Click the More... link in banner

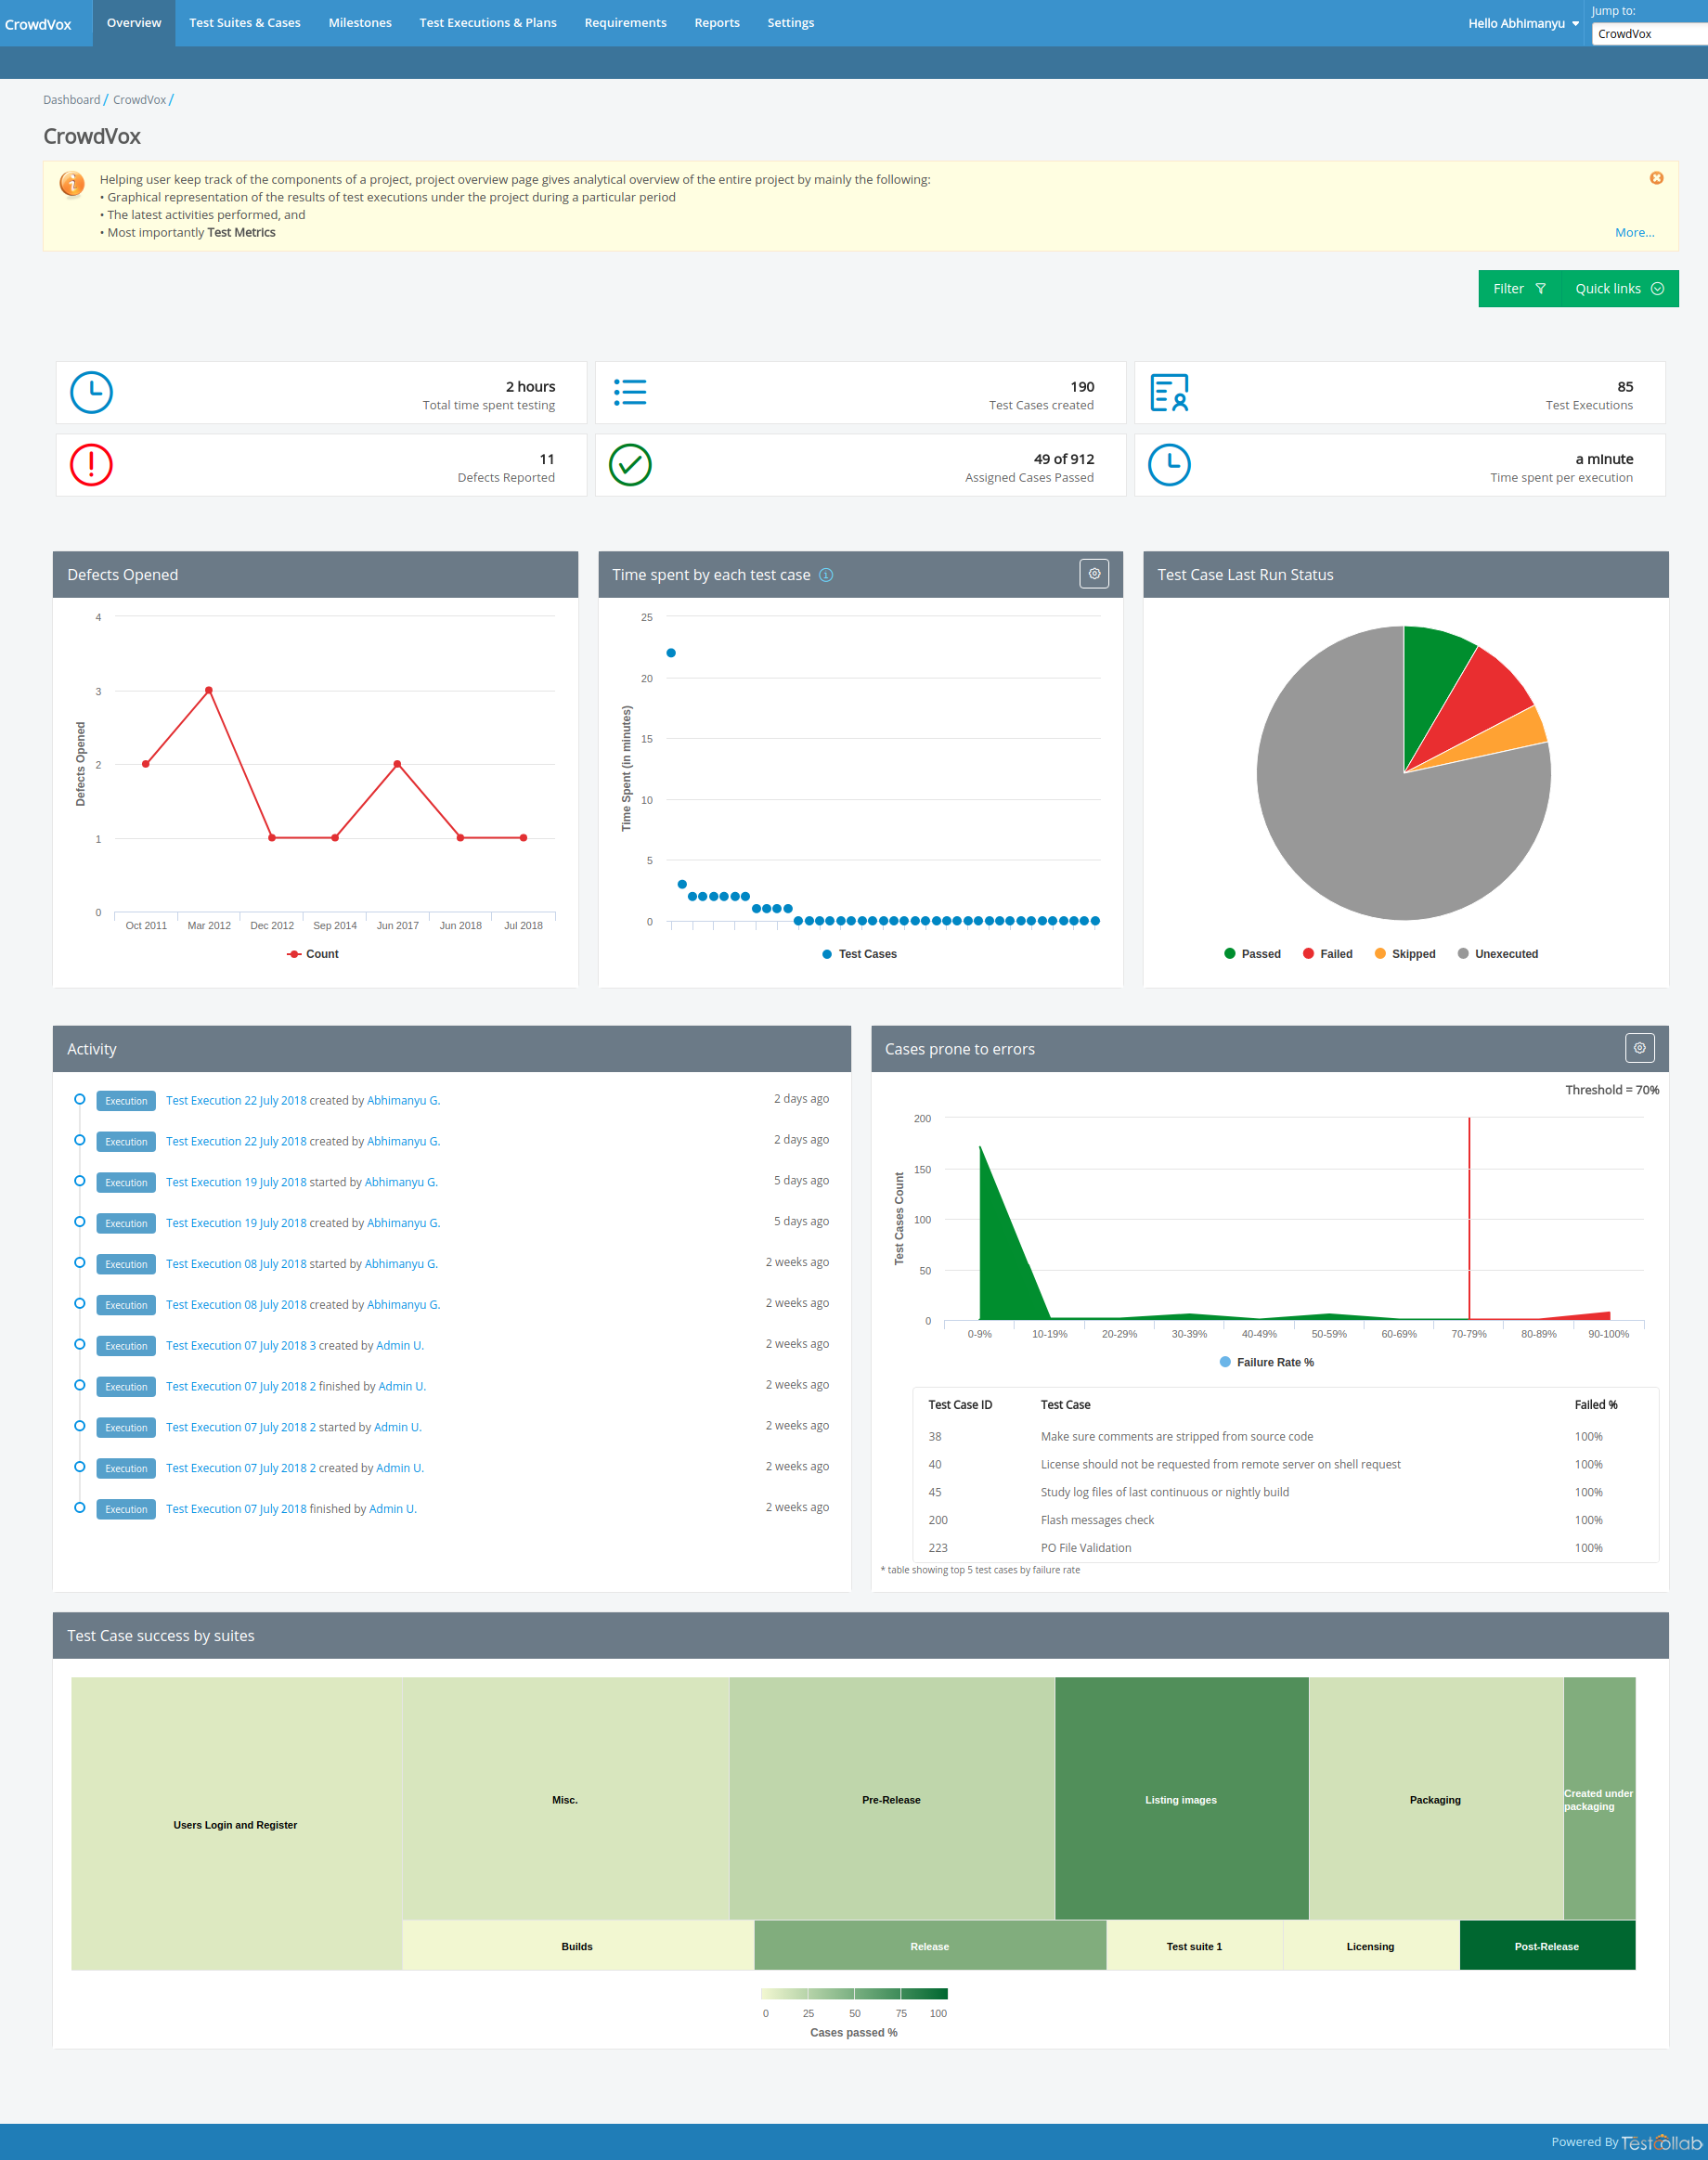[1634, 233]
